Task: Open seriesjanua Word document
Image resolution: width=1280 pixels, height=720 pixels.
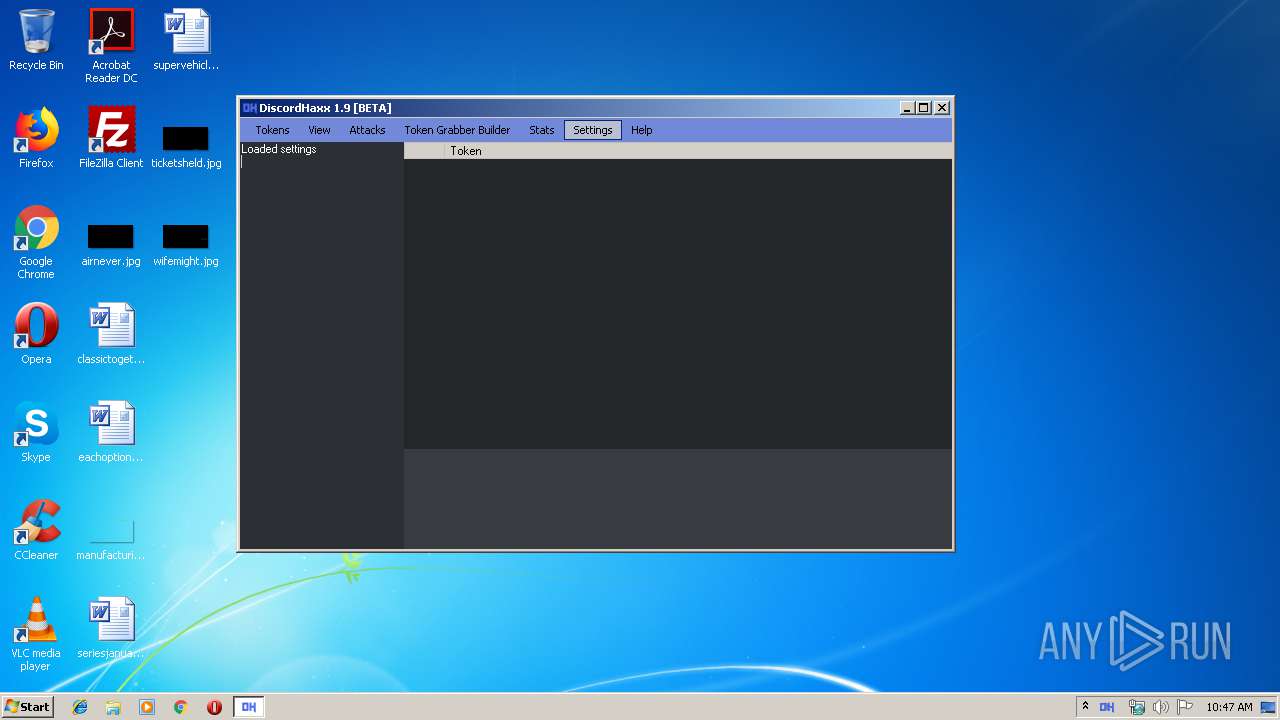Action: (111, 628)
